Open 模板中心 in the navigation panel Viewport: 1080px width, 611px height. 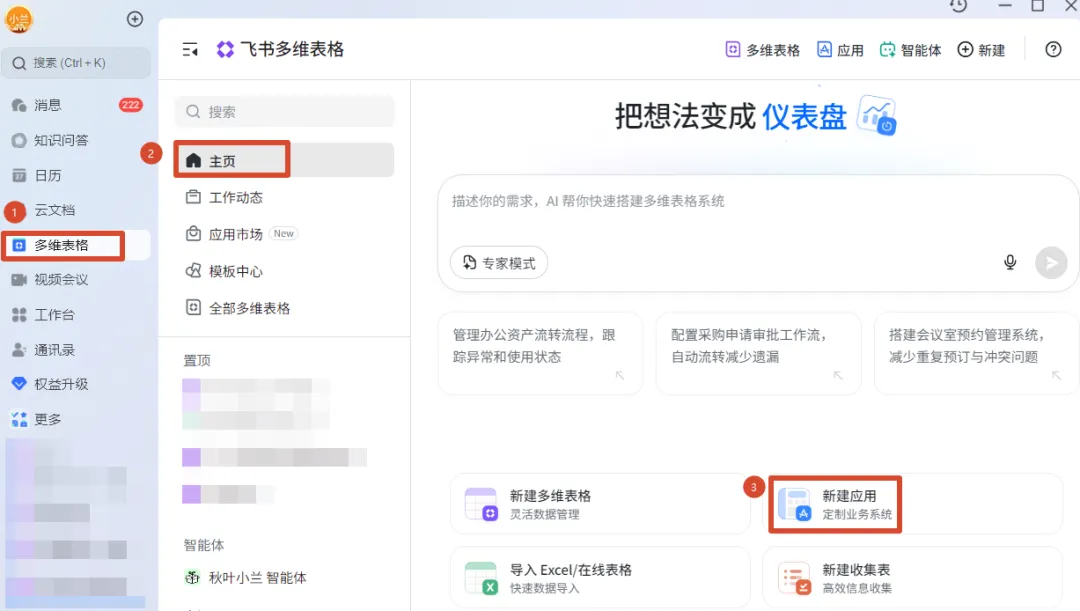coord(284,271)
